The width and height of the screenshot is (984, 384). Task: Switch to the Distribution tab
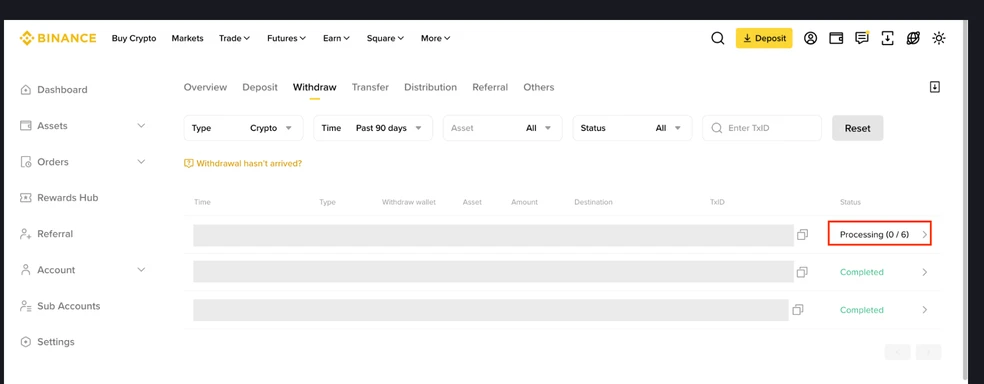(430, 87)
